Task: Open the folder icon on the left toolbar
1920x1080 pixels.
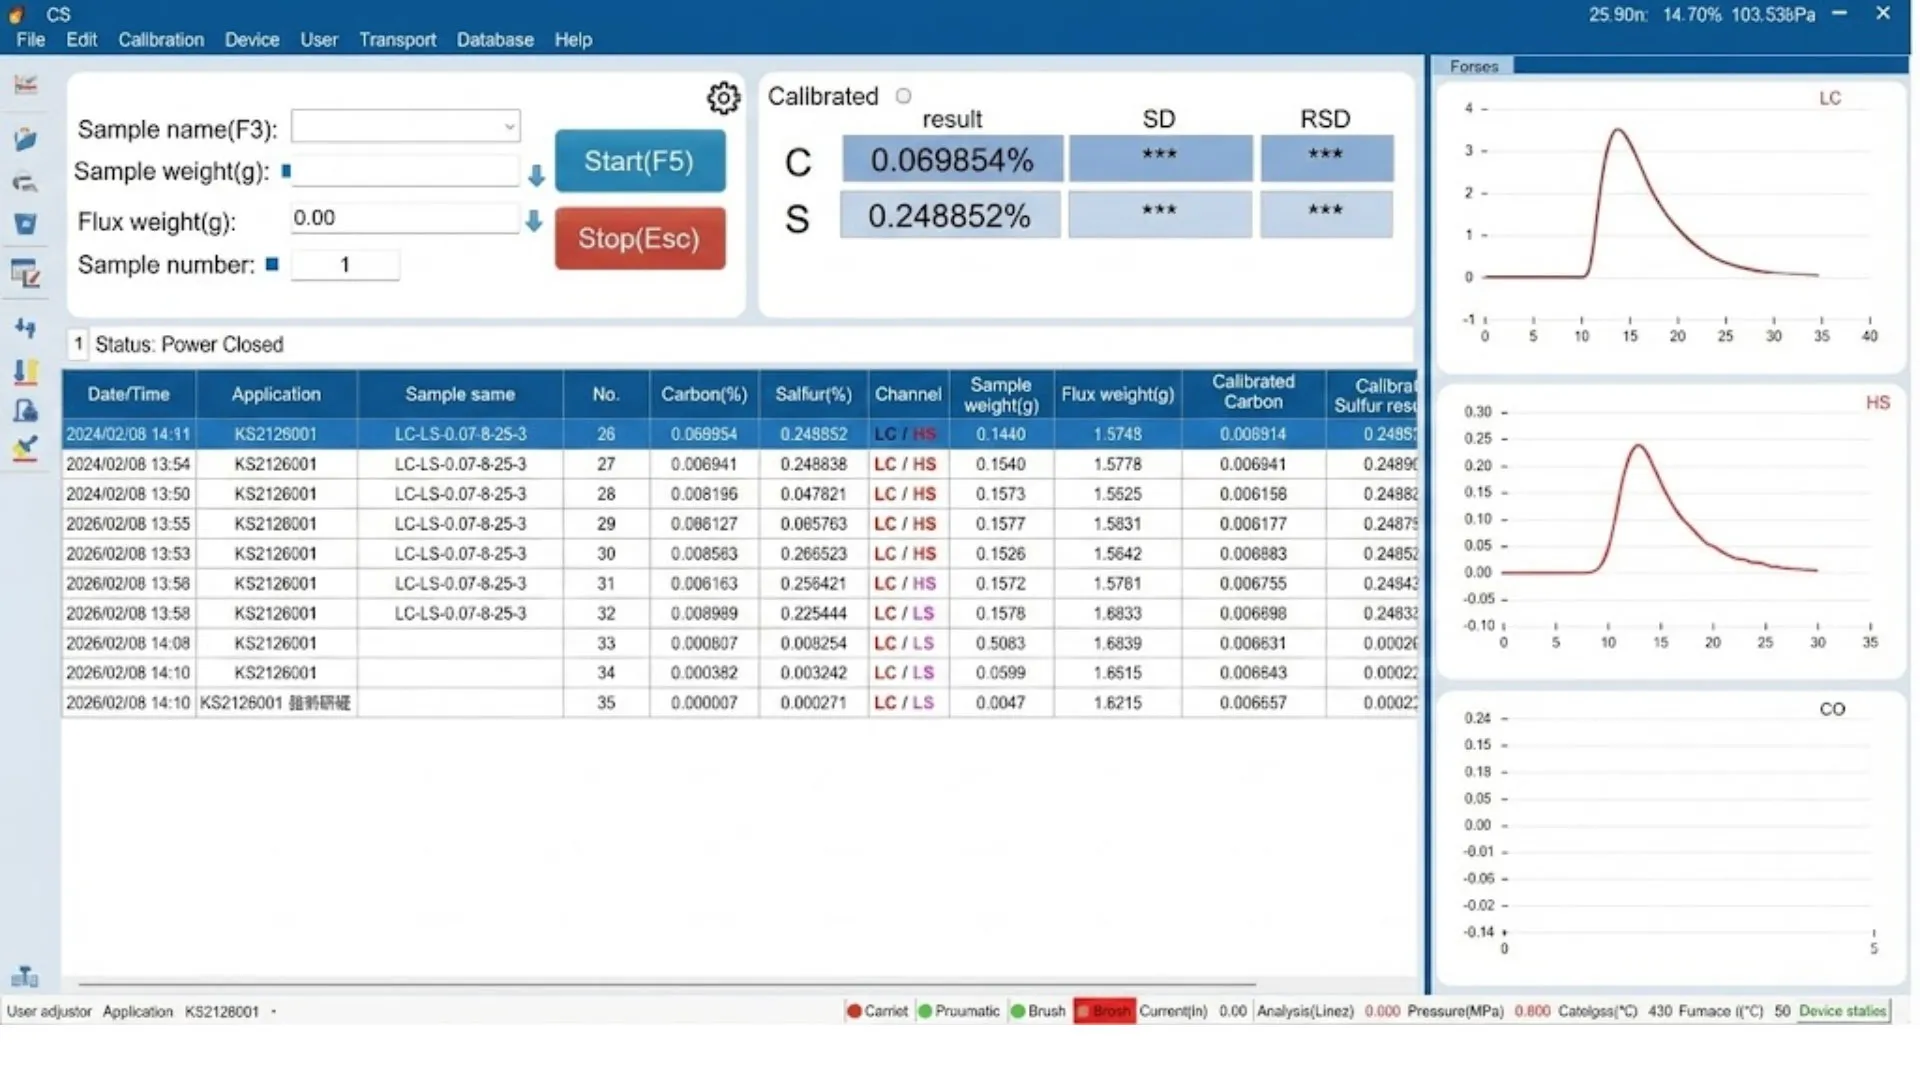Action: point(26,140)
